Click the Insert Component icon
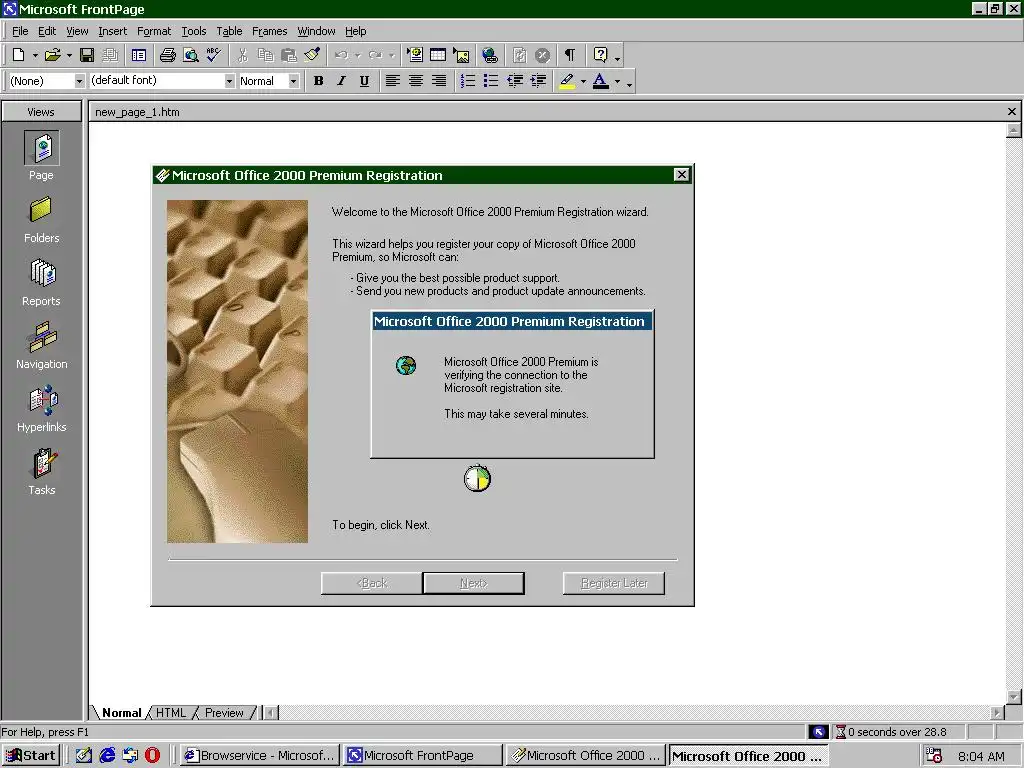 point(415,56)
